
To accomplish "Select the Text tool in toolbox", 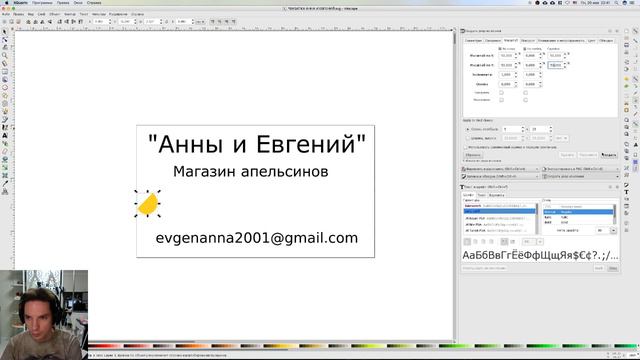I will [4, 135].
